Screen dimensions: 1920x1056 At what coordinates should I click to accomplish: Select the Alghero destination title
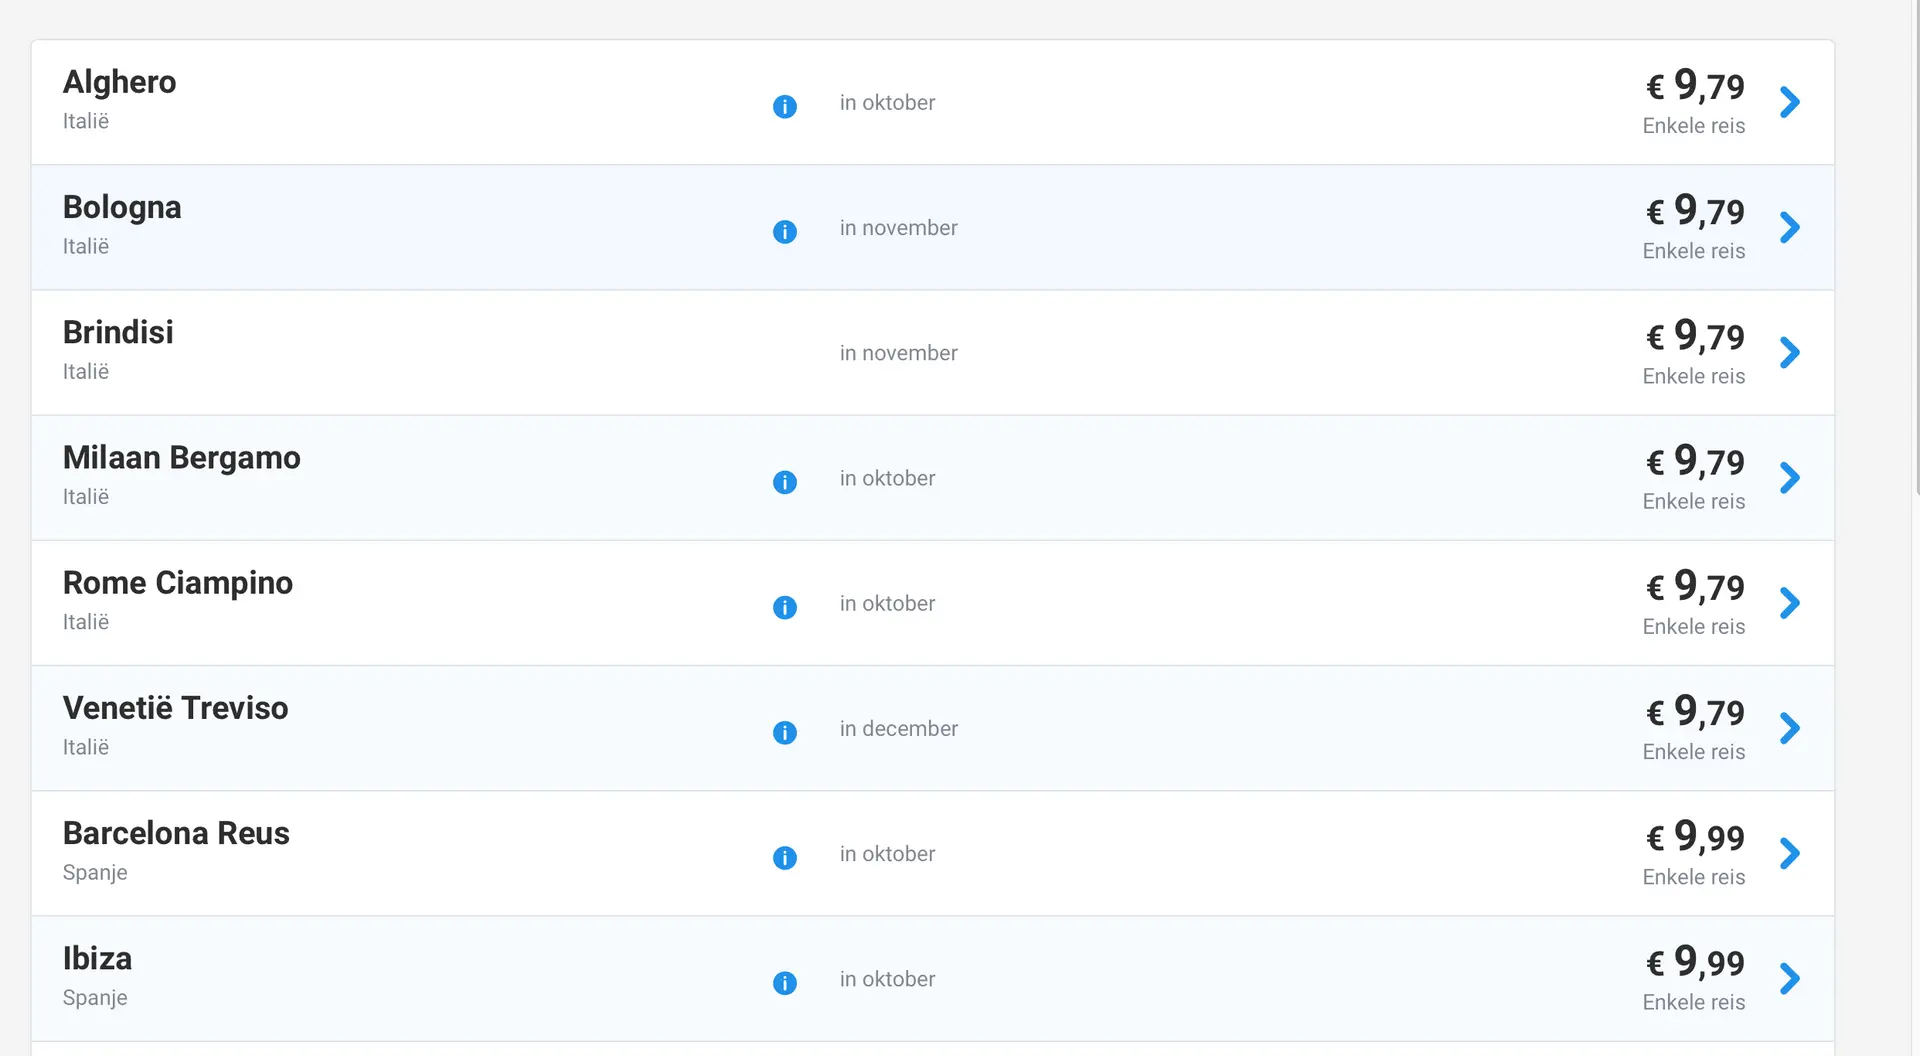coord(119,82)
